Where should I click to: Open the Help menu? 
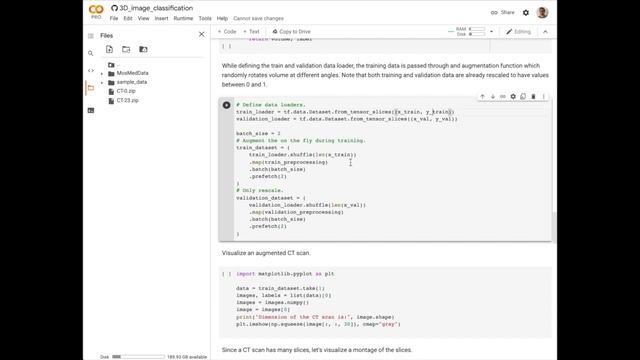click(x=222, y=18)
